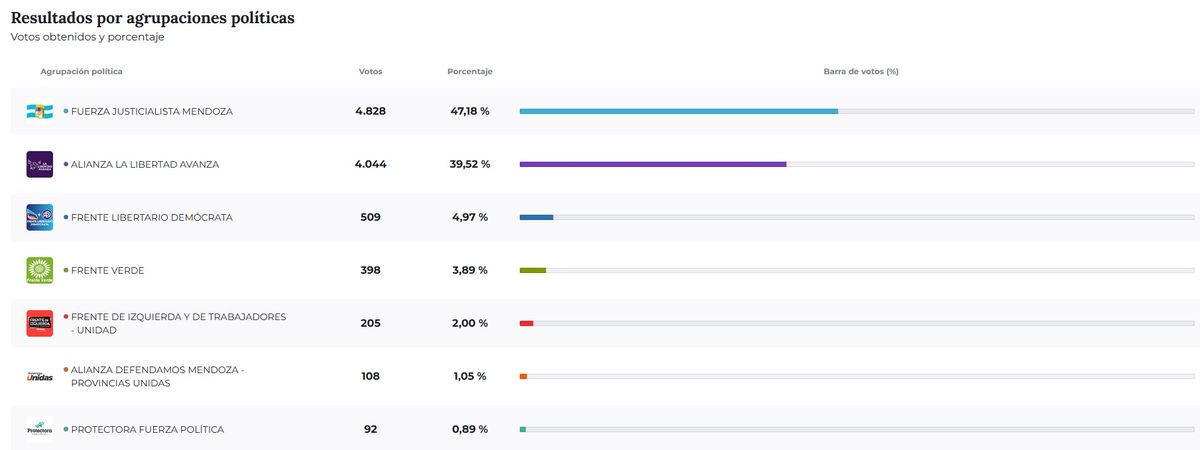The height and width of the screenshot is (450, 1200).
Task: Click the Fuerza Justicialista Mendoza blue vote bar
Action: [x=678, y=111]
